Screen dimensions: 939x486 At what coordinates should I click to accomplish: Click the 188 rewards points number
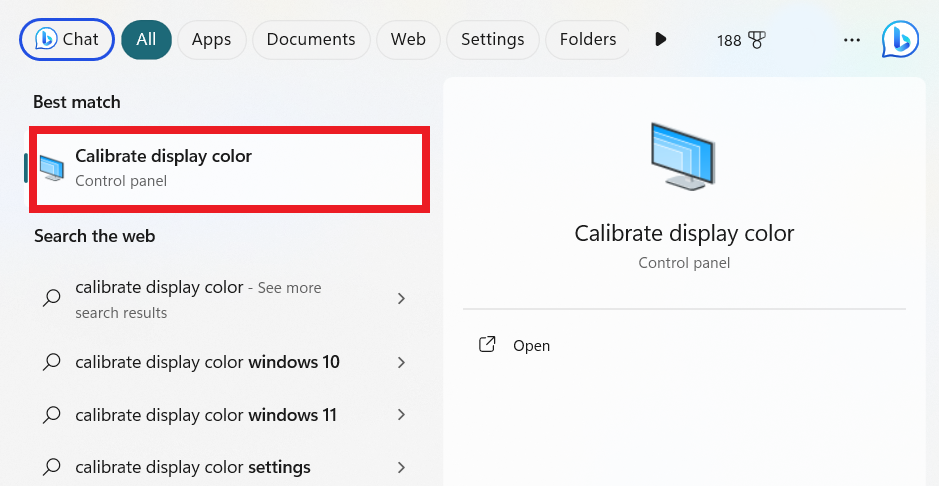729,41
